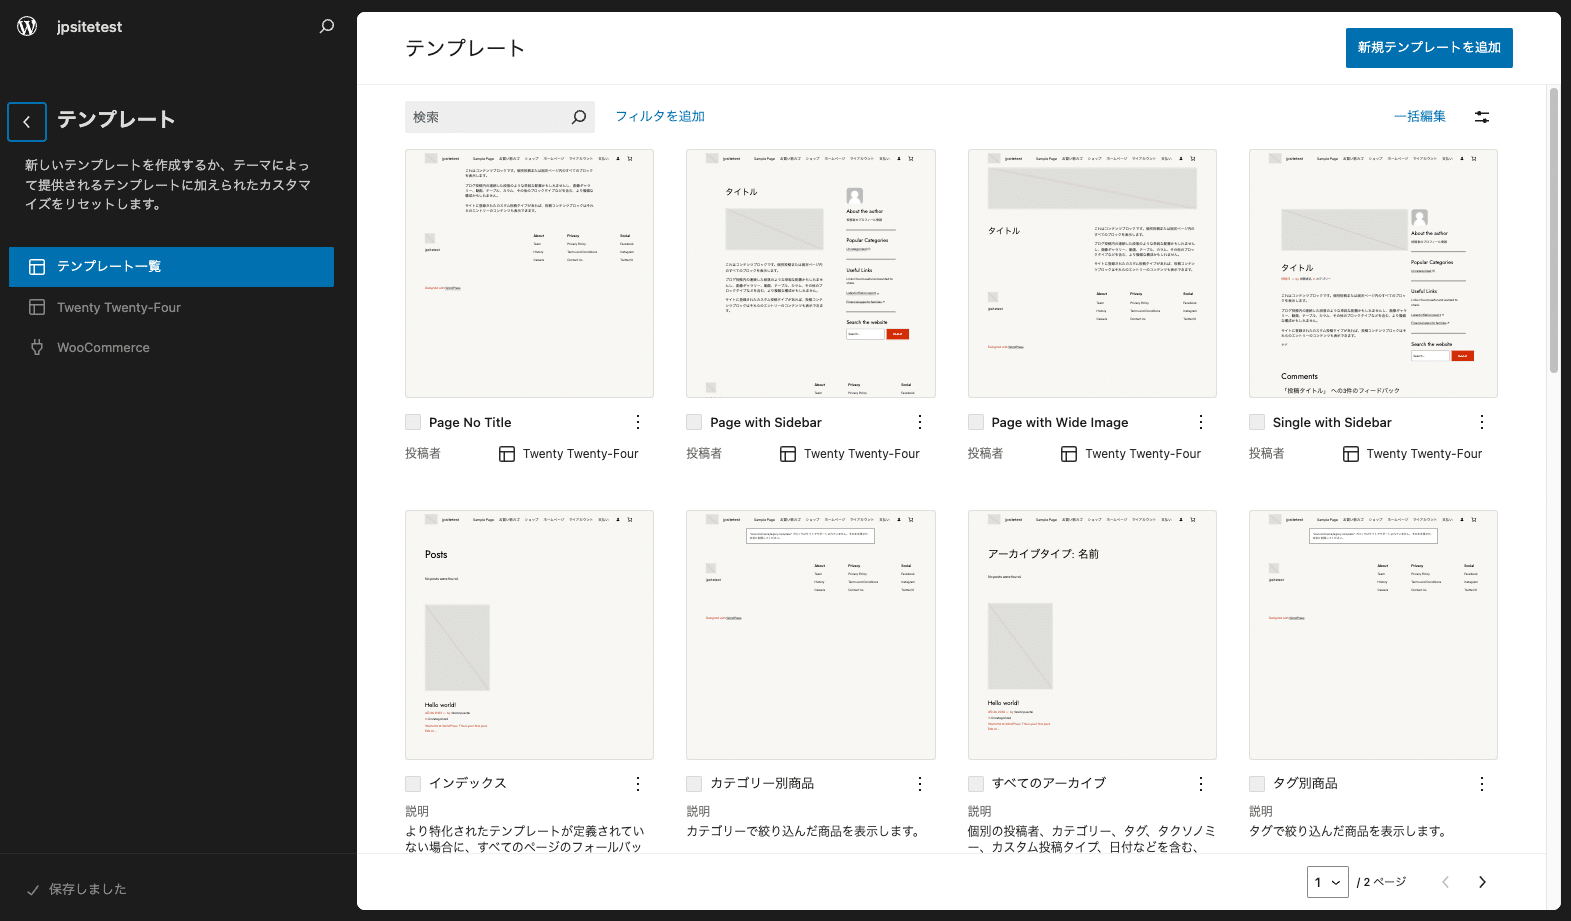
Task: Open the Page with Wide Image title
Action: [x=1060, y=423]
